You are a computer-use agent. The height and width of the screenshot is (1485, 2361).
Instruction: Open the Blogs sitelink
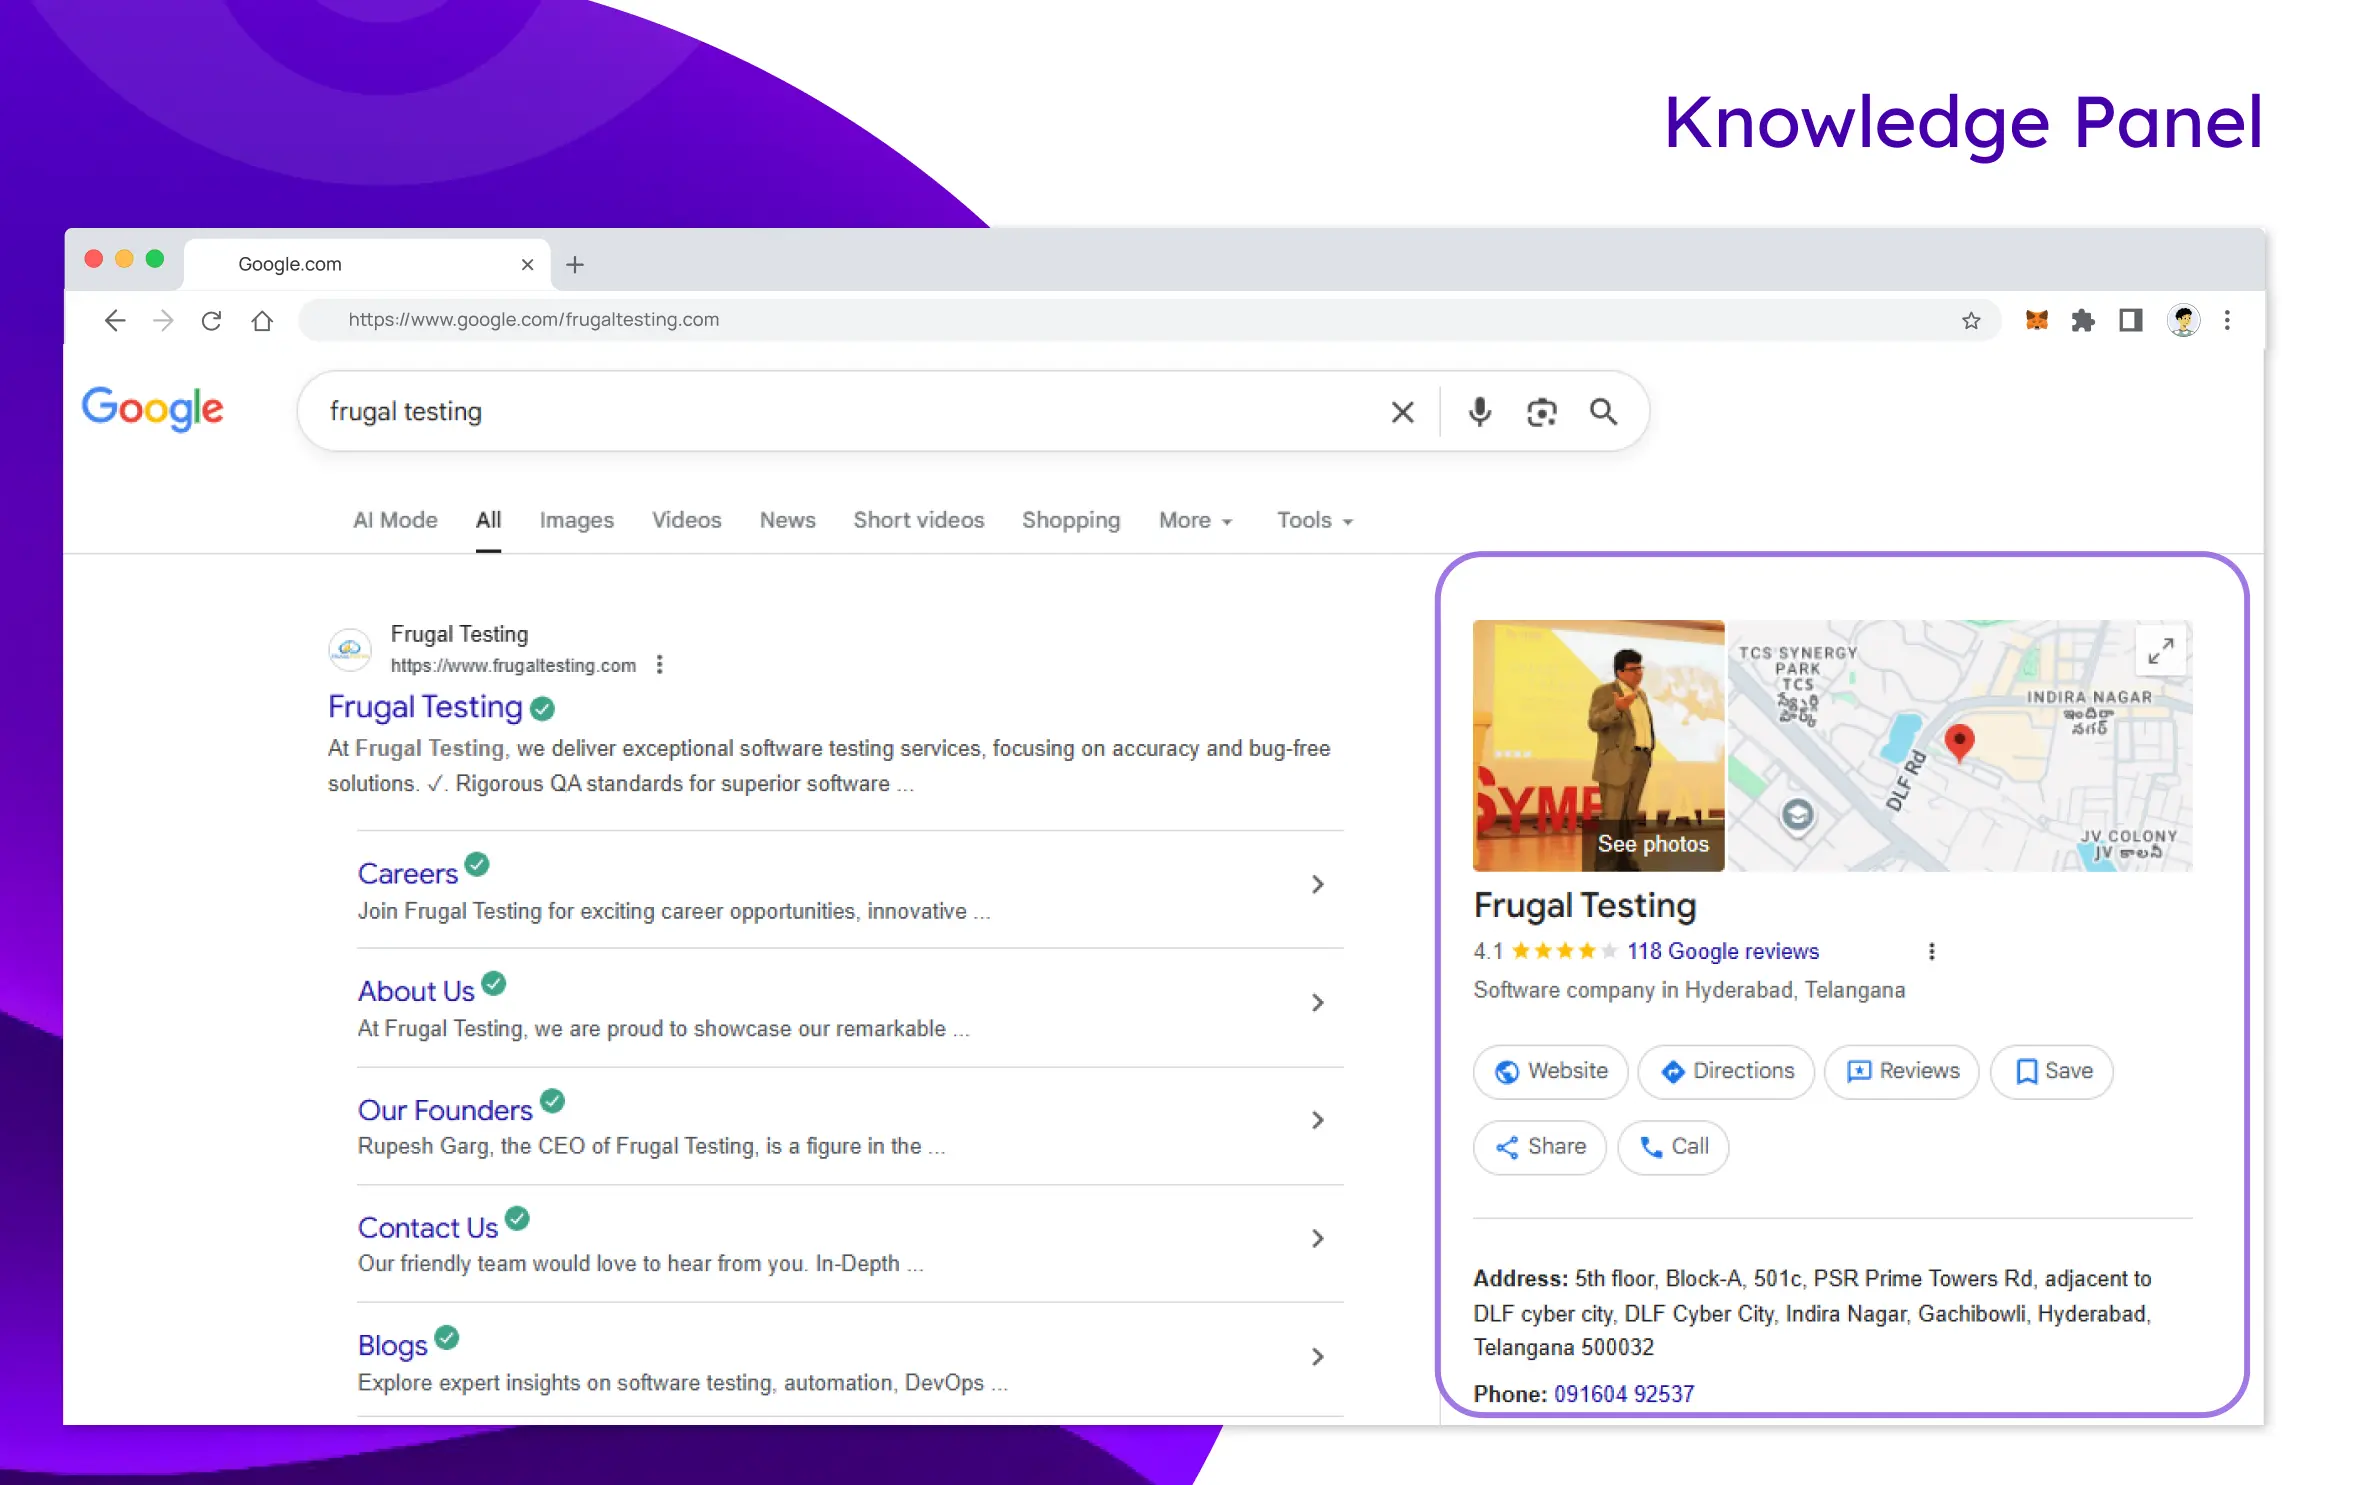point(392,1345)
